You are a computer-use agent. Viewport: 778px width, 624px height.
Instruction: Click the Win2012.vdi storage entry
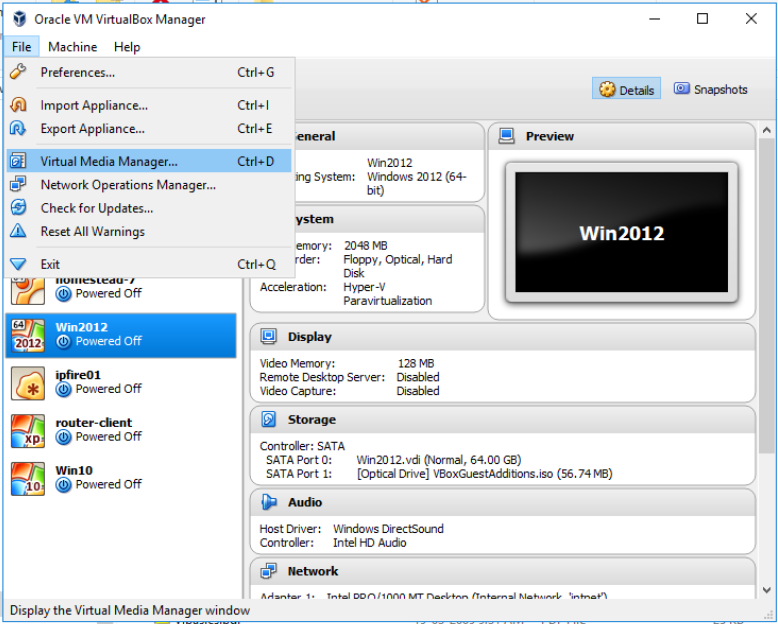[x=439, y=460]
